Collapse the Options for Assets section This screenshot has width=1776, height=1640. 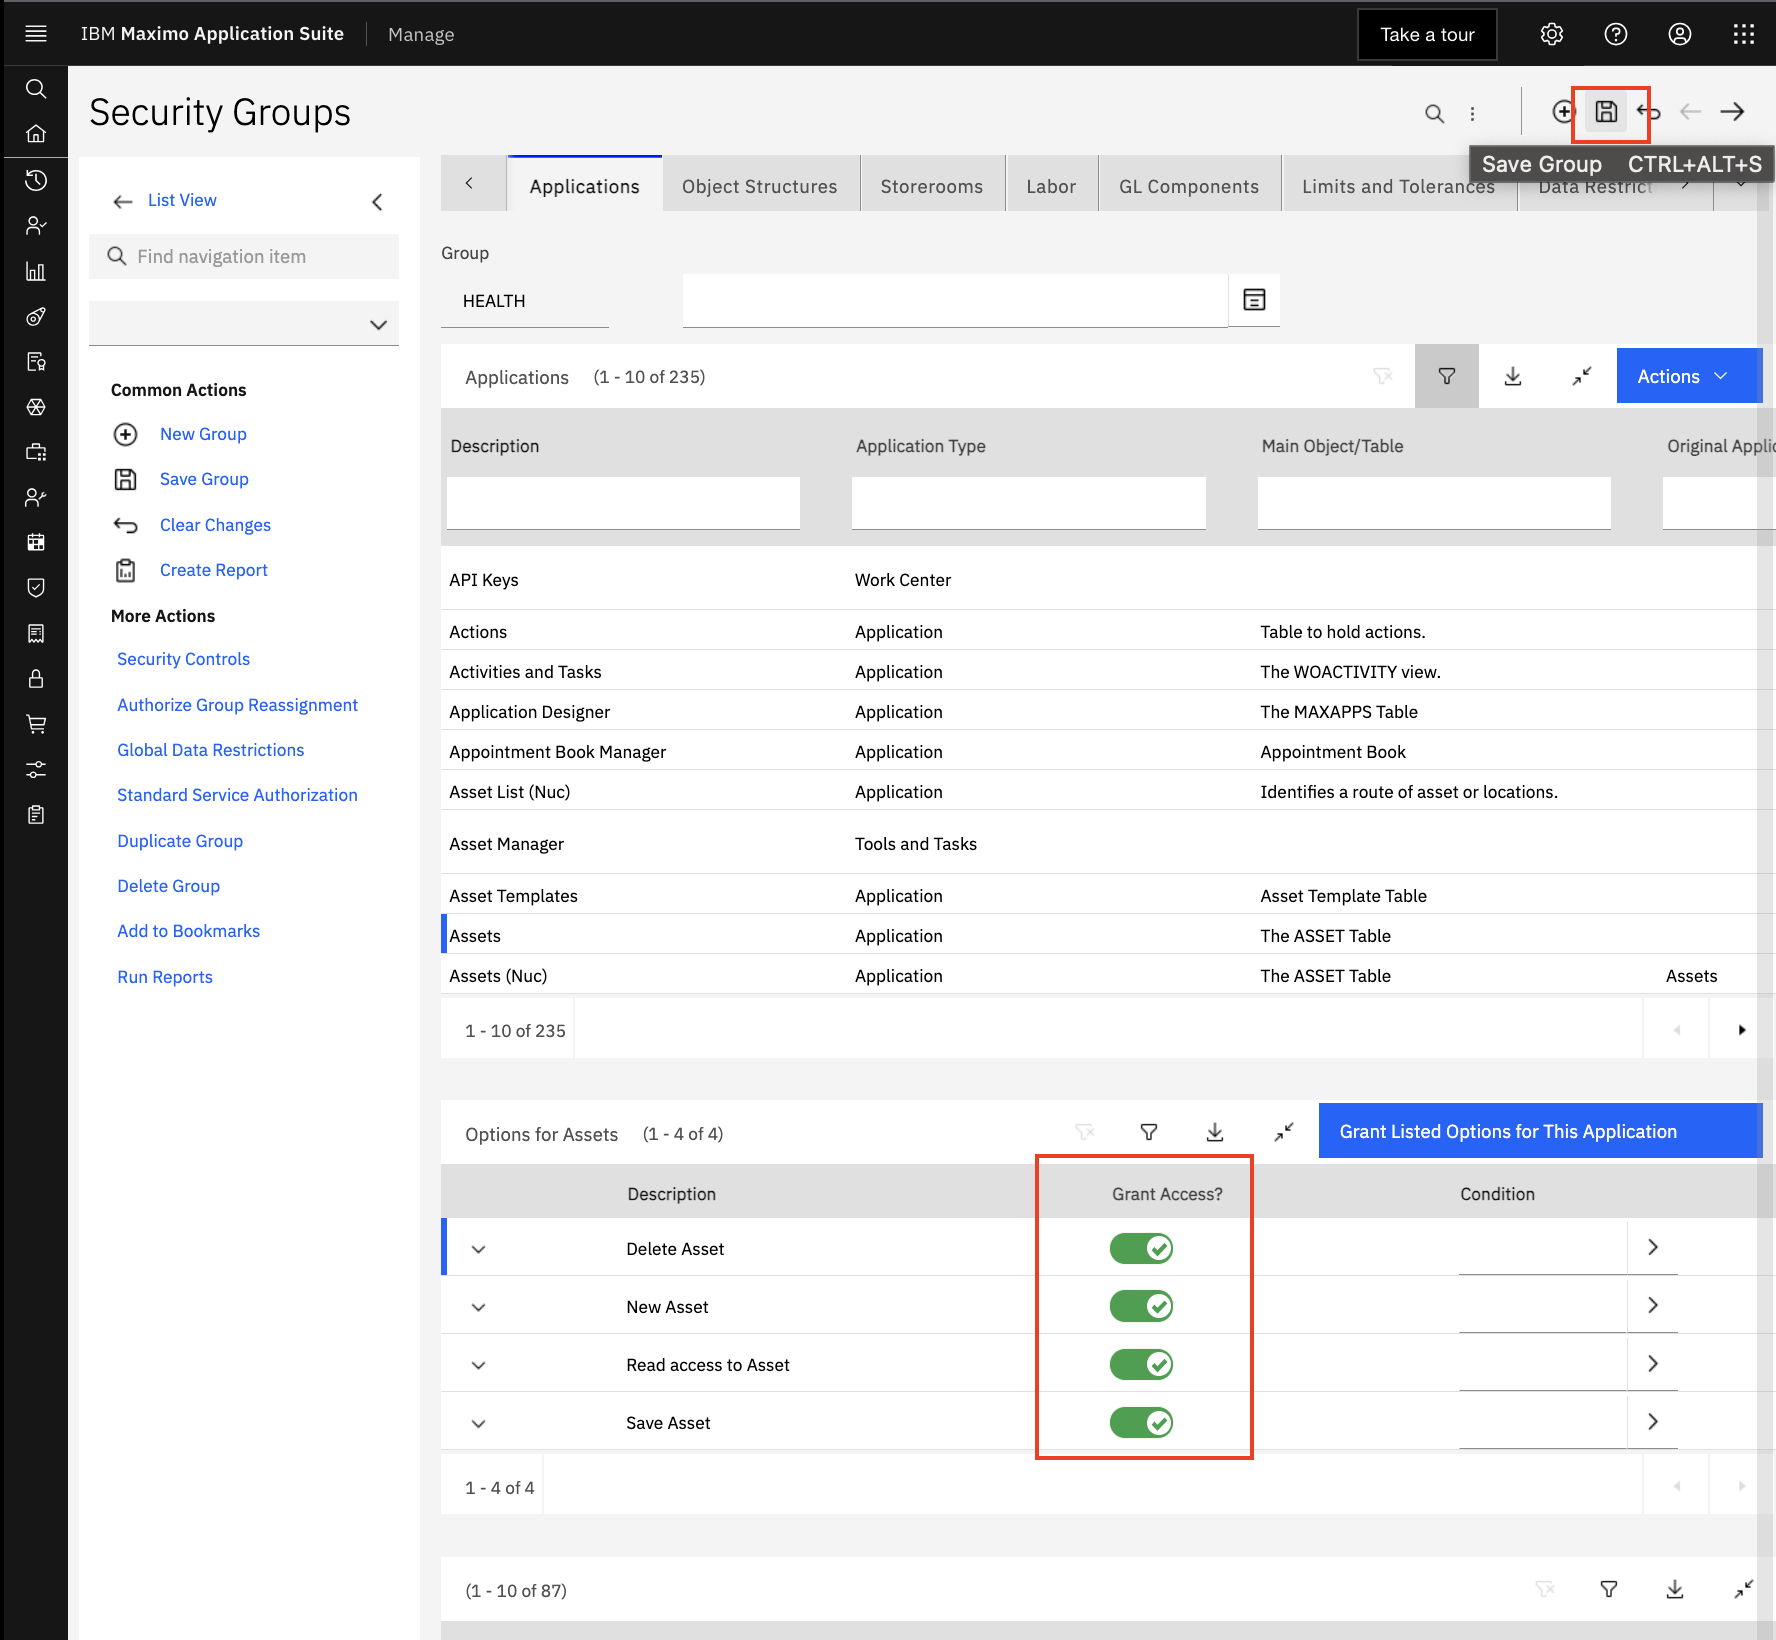point(1284,1132)
